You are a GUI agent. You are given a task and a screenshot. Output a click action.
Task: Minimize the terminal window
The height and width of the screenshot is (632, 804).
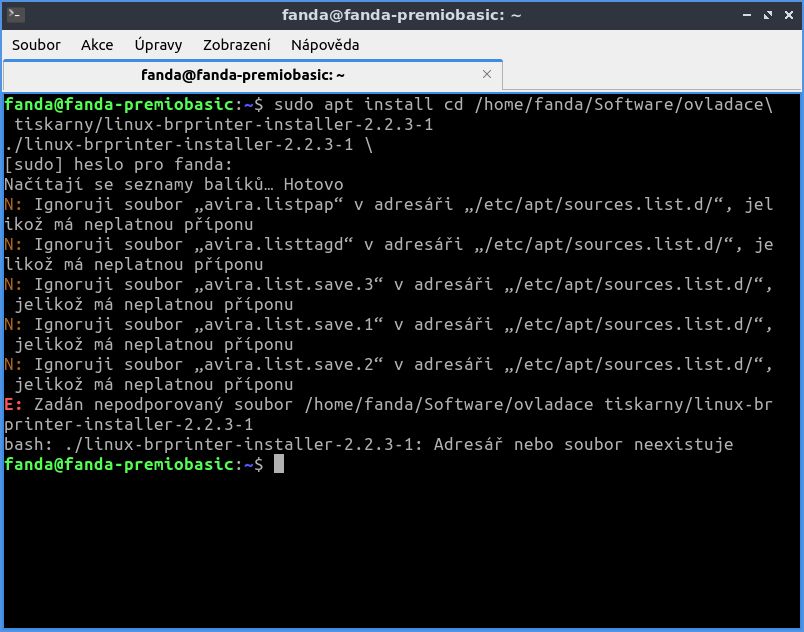pos(745,15)
